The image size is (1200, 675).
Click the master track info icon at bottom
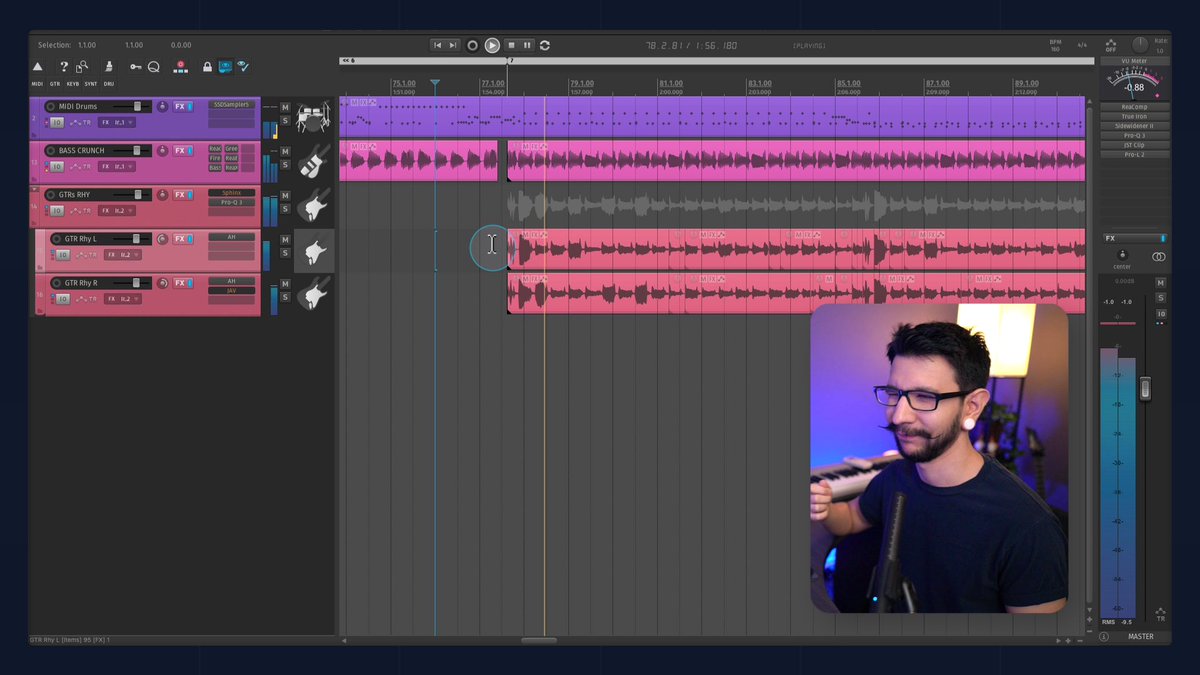pos(1104,636)
